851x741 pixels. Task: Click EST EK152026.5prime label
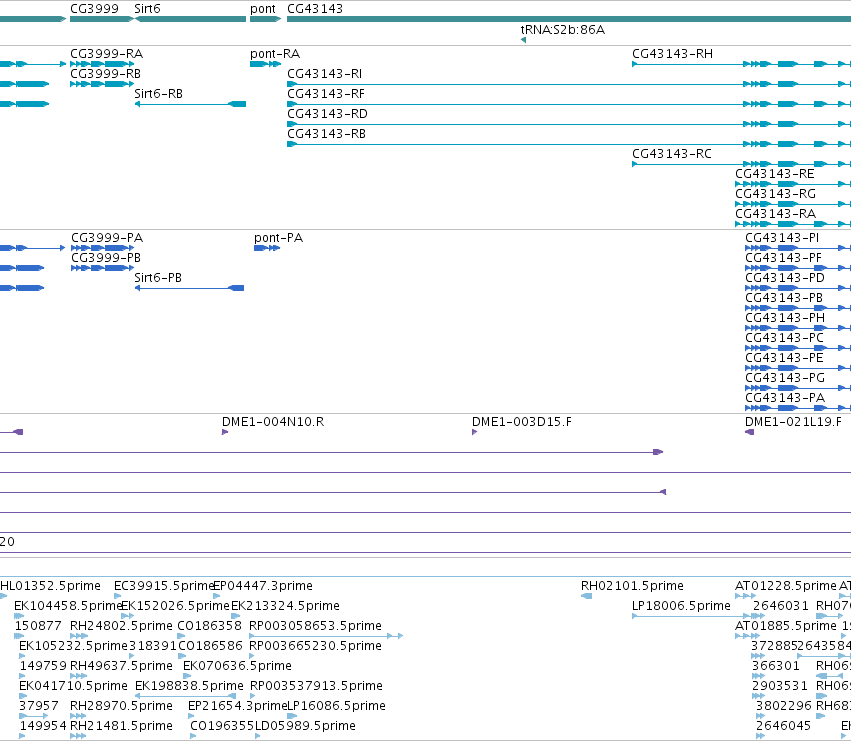[x=175, y=606]
